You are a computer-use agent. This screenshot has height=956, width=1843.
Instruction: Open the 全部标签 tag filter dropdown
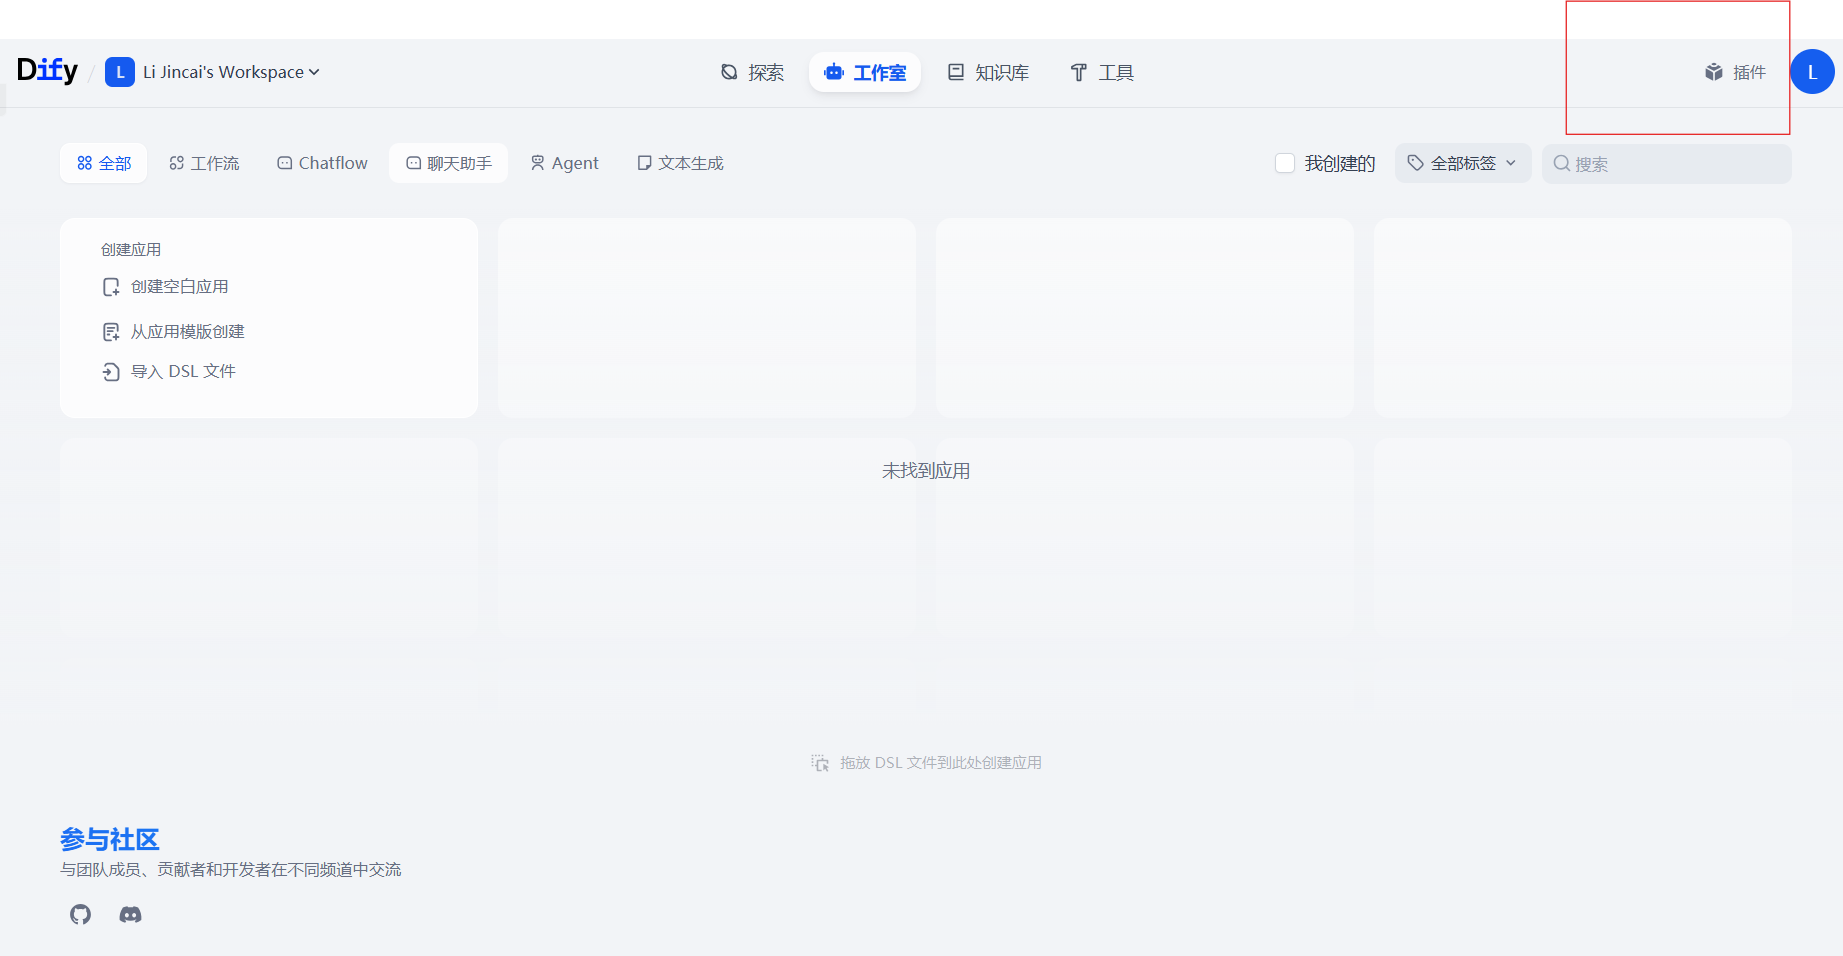coord(1462,163)
